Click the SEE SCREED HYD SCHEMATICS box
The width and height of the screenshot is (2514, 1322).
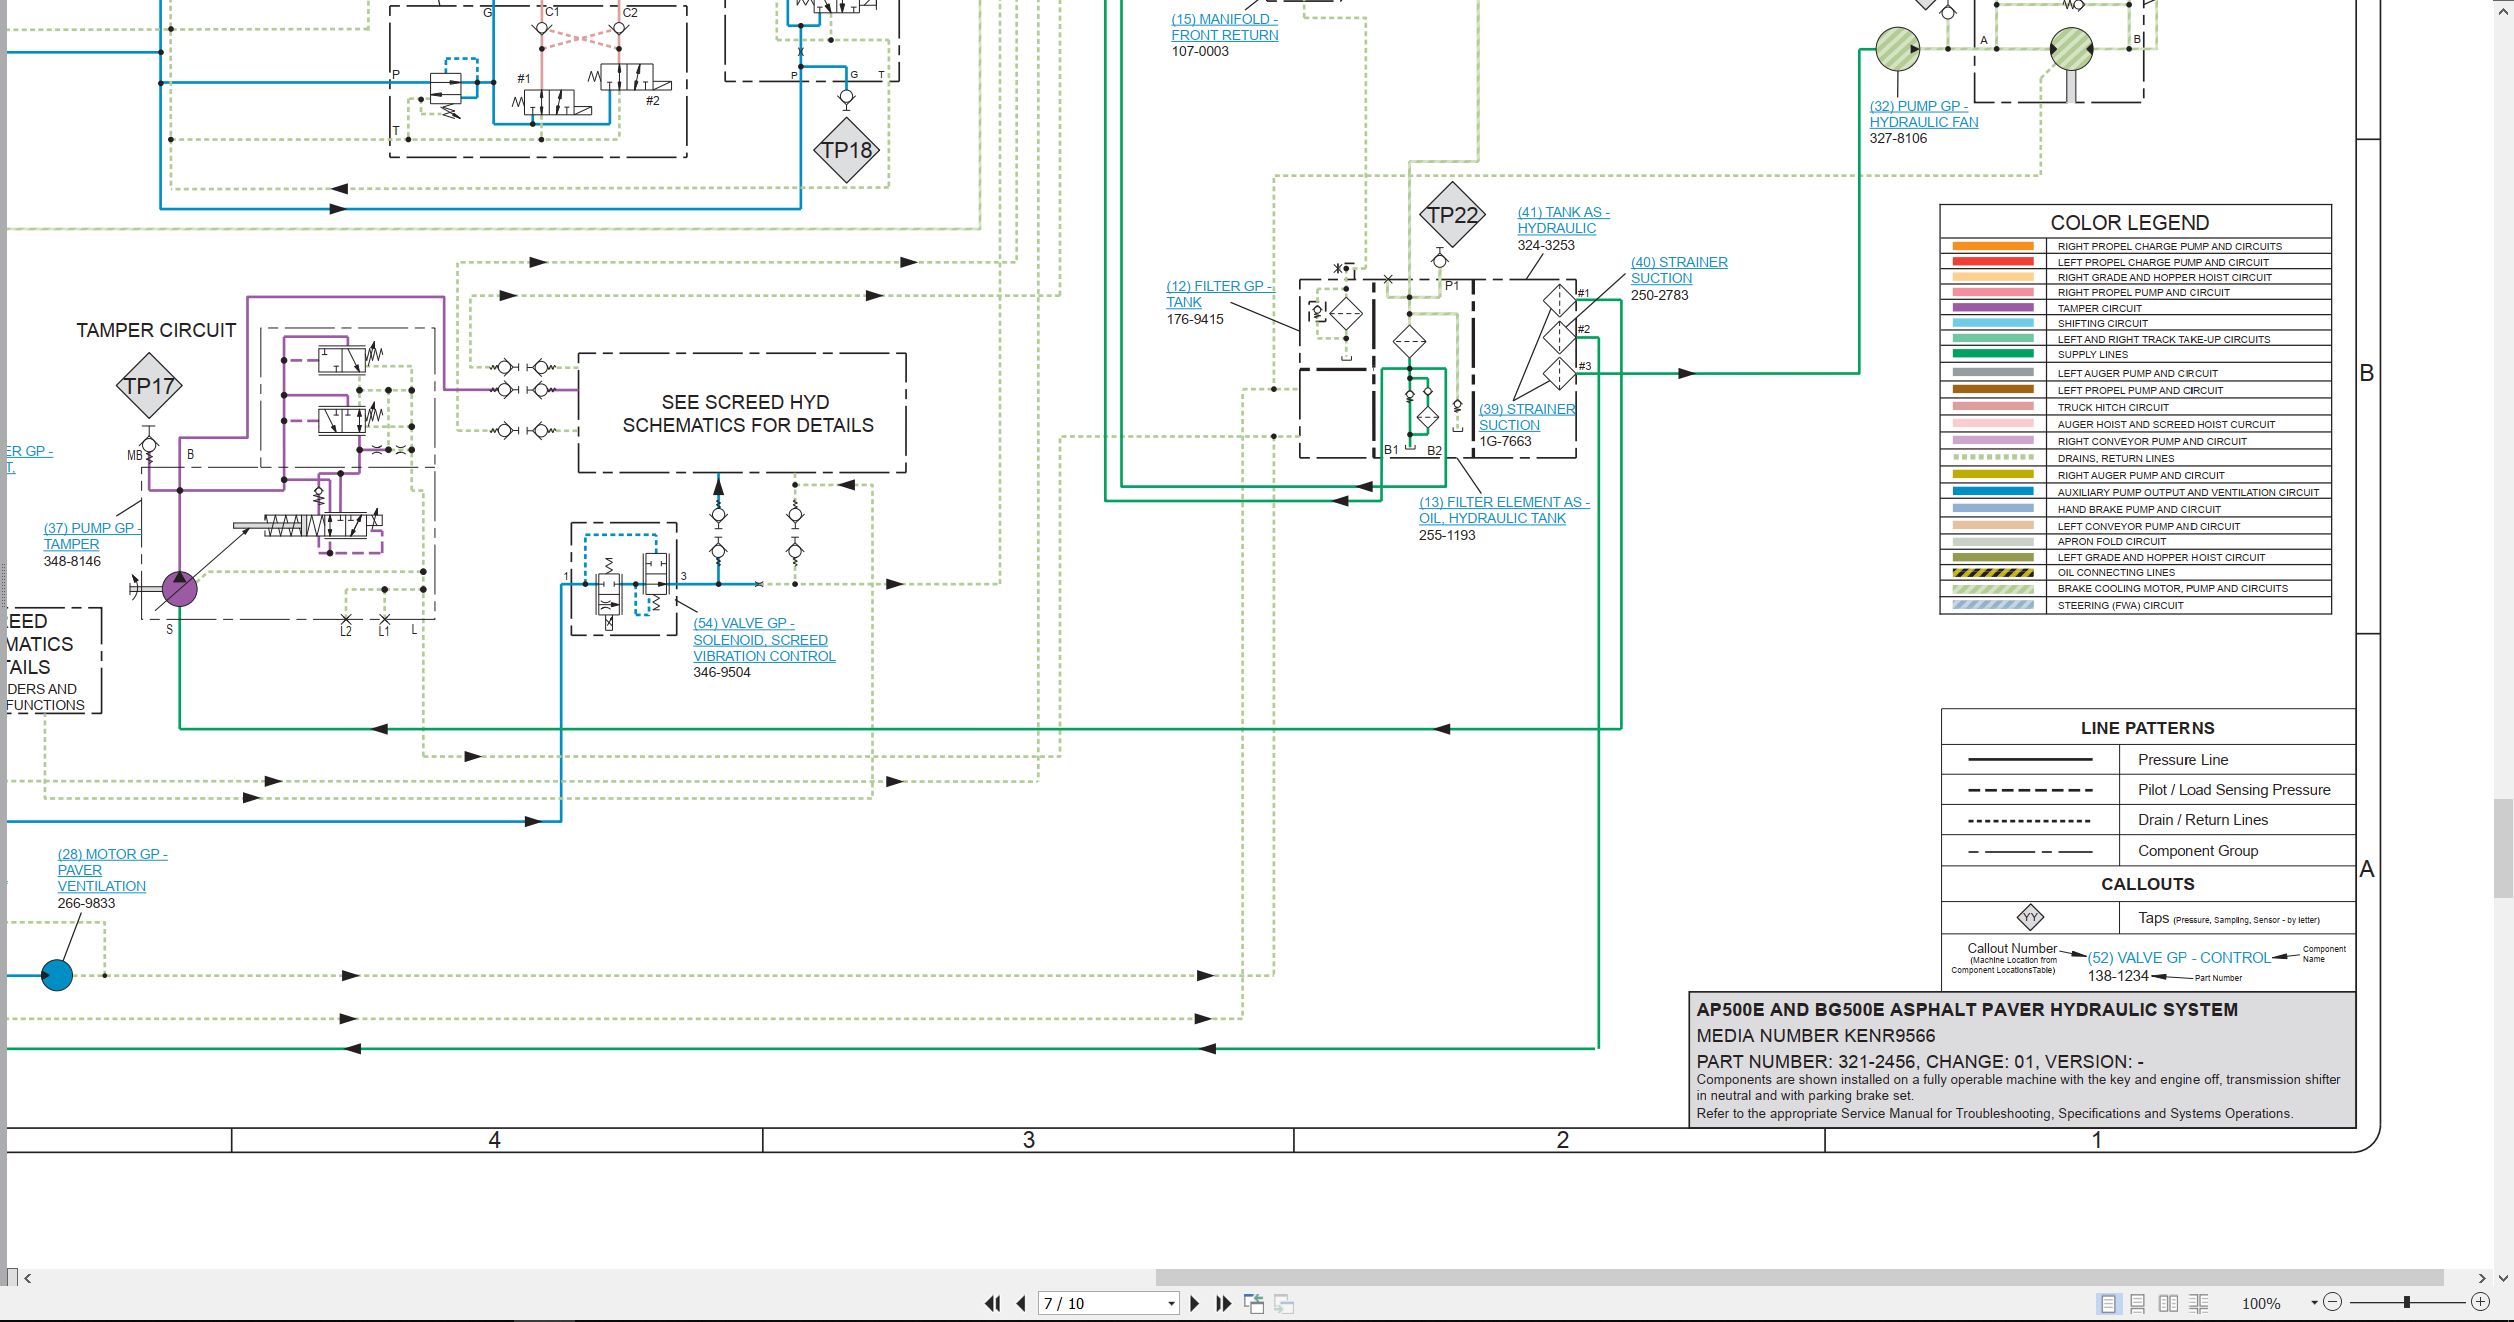coord(742,413)
